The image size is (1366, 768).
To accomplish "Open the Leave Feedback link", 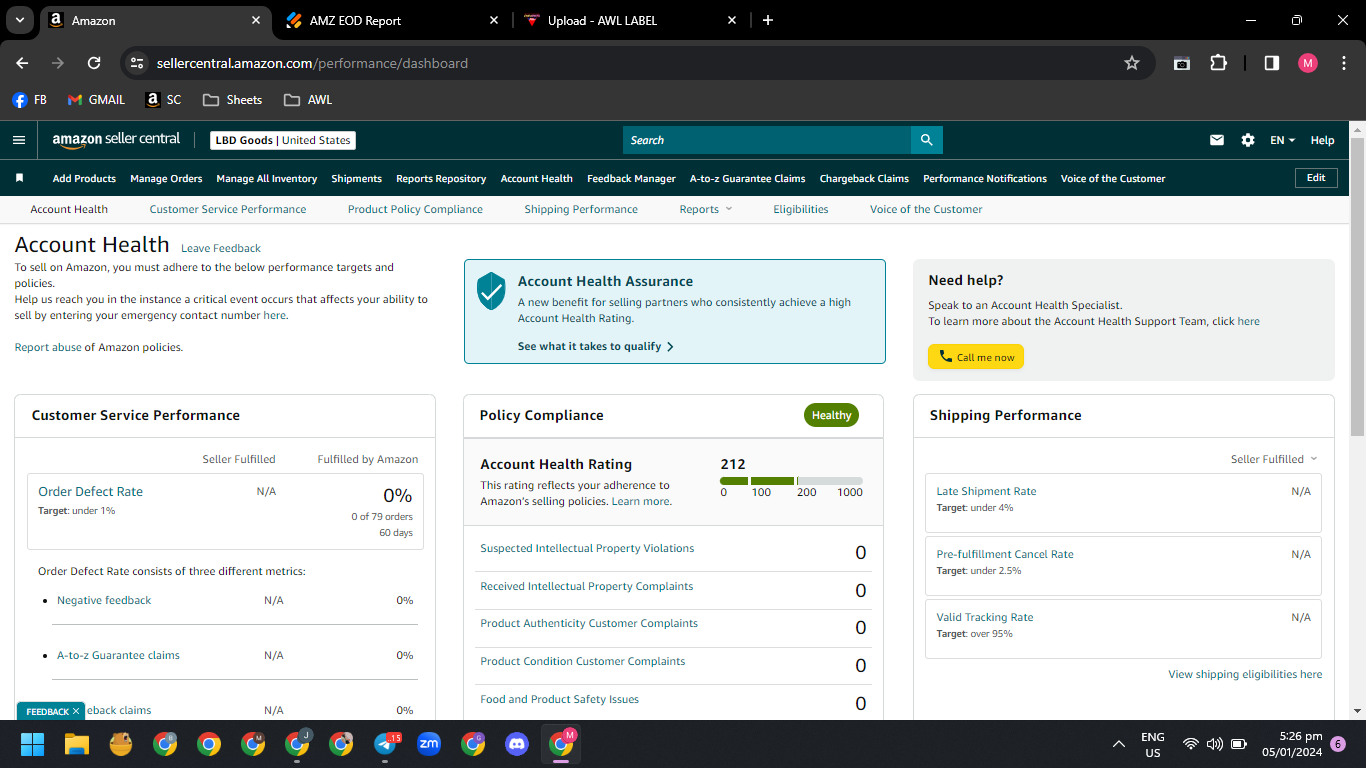I will coord(221,248).
